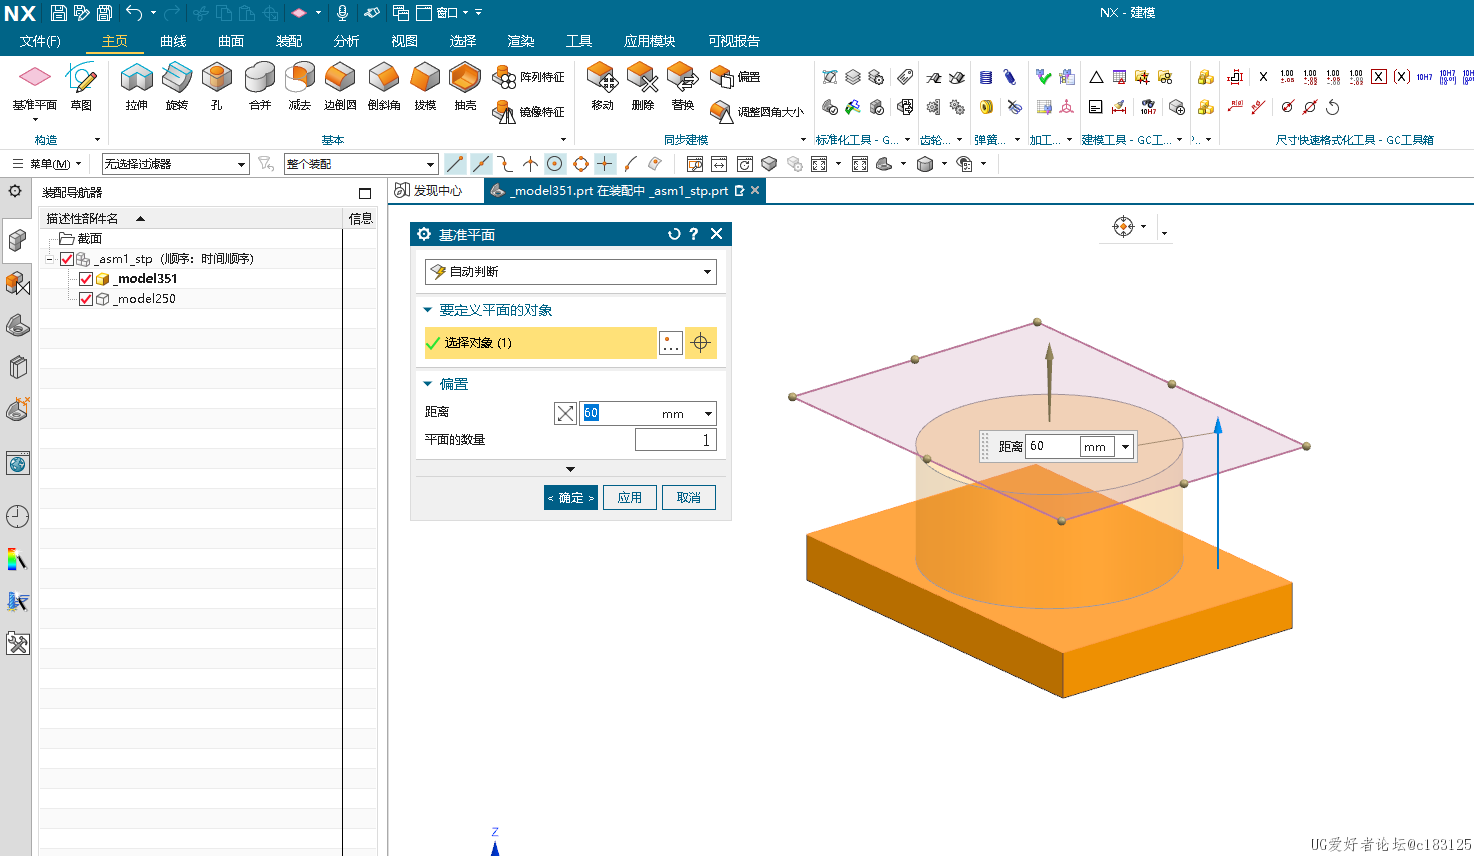Select the 截面 folder in navigator
The width and height of the screenshot is (1474, 856).
[x=80, y=239]
